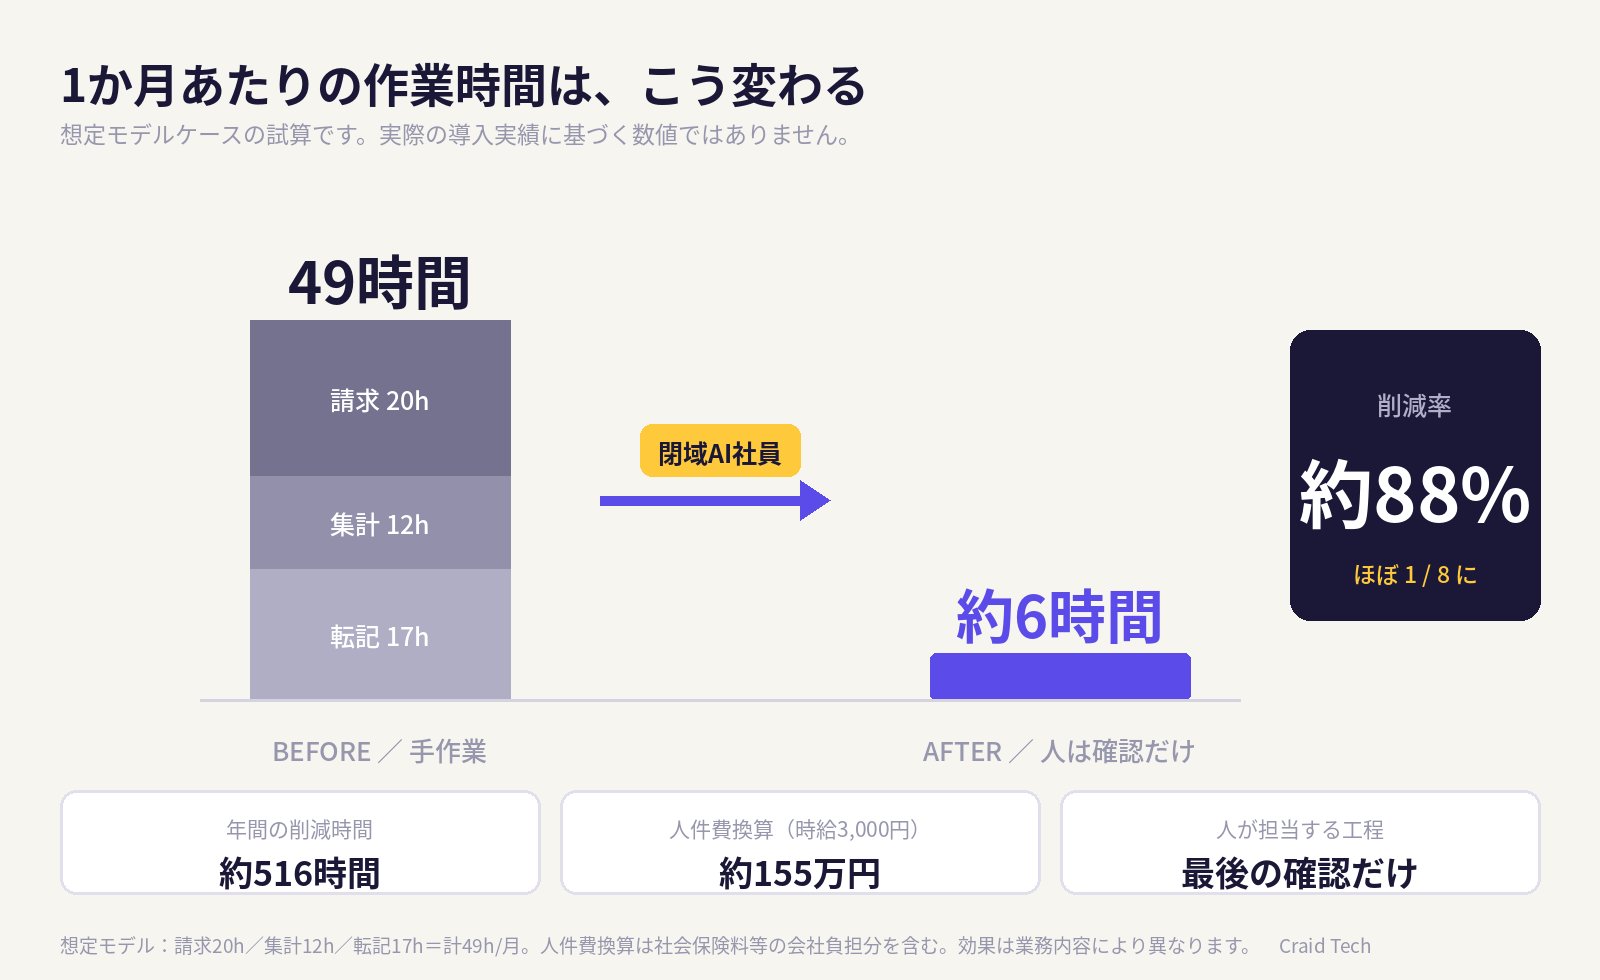The height and width of the screenshot is (980, 1600).
Task: Click the 請求 20h bar segment
Action: point(380,398)
